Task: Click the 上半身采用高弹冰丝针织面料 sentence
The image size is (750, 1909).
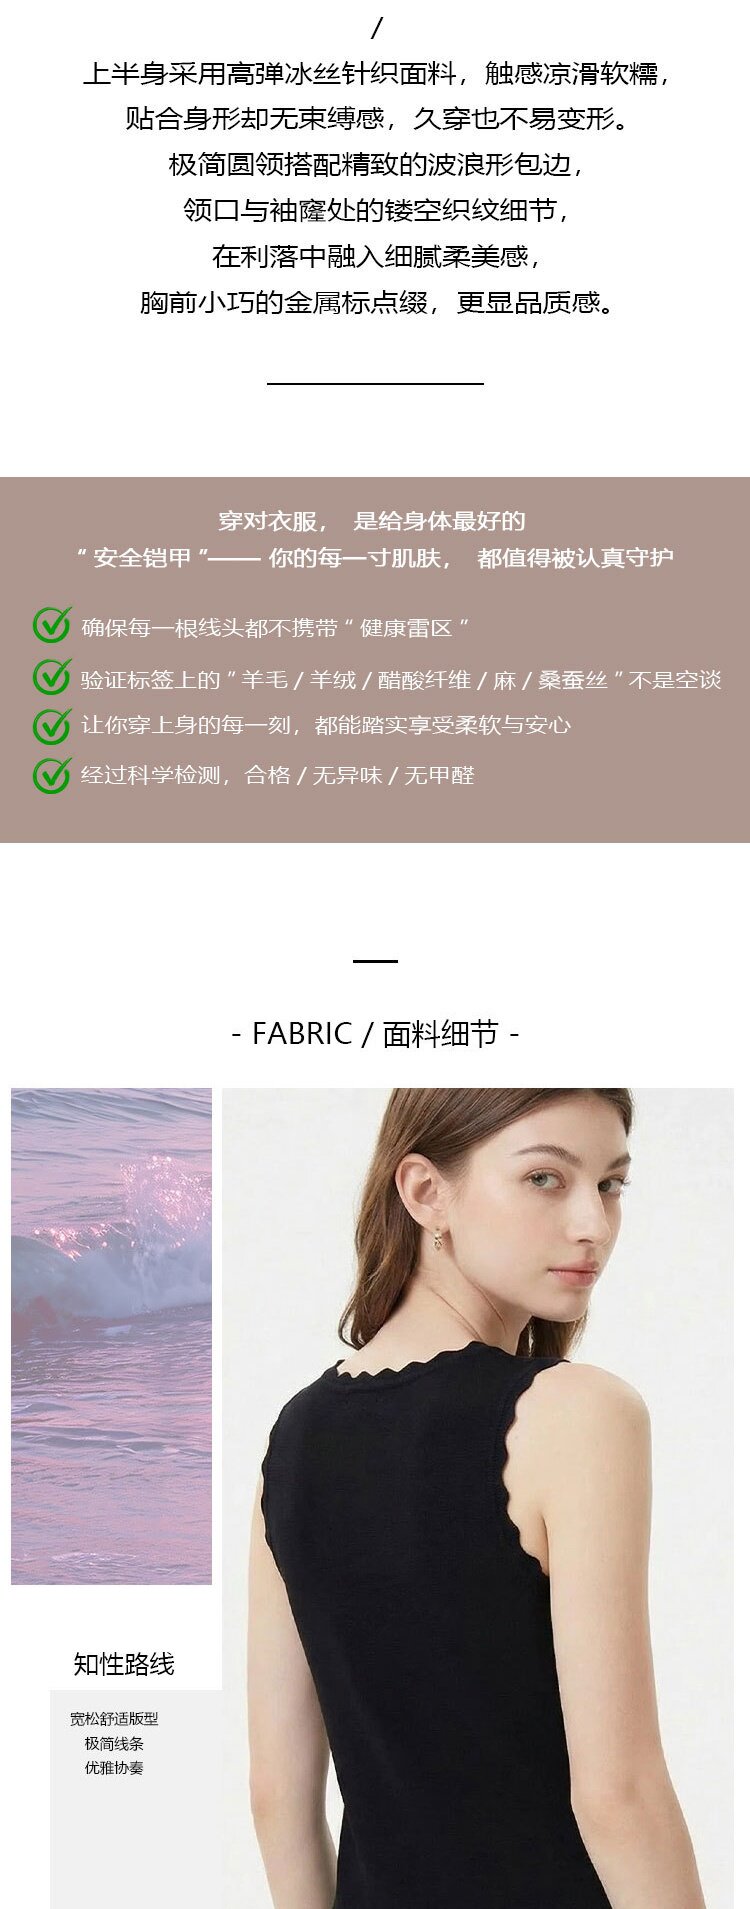Action: coord(375,74)
